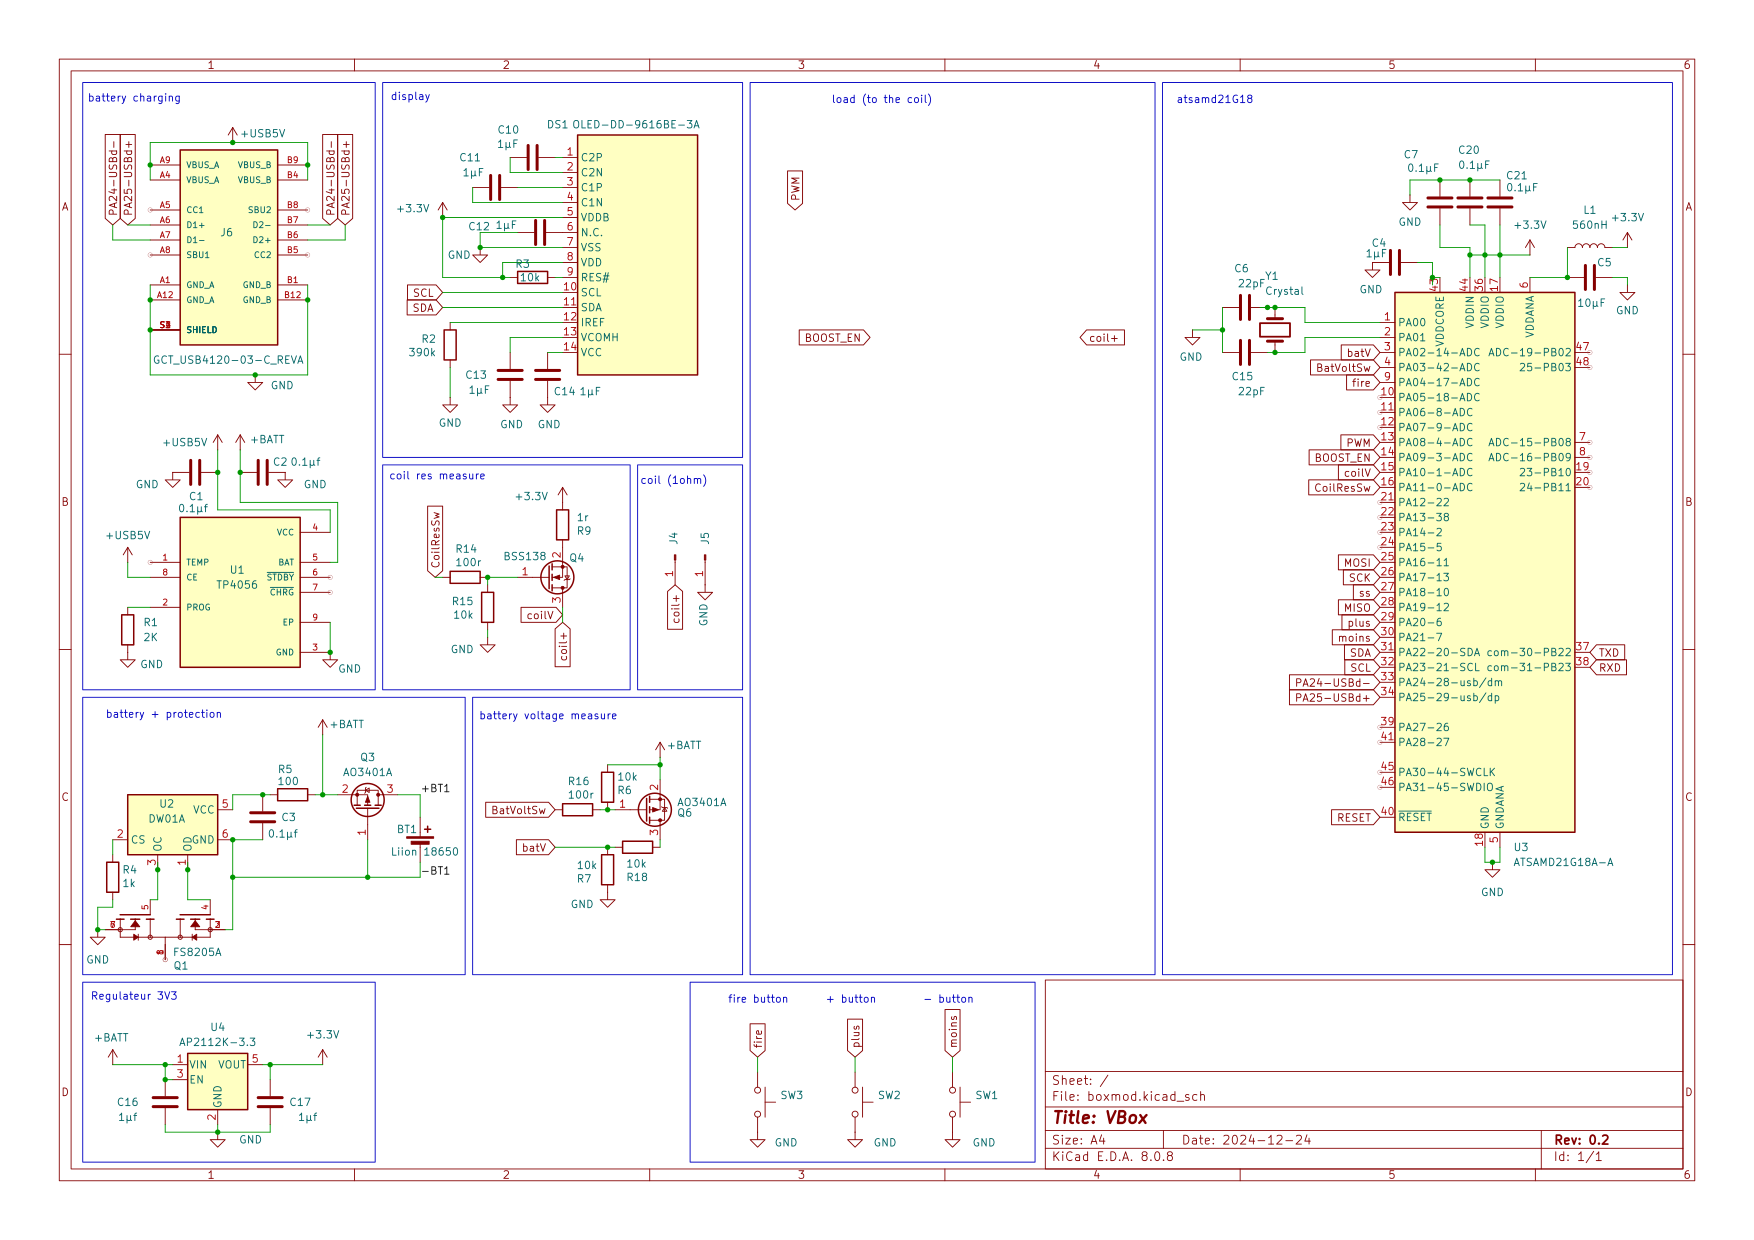Select the R3 10k resistor symbol
The width and height of the screenshot is (1754, 1240).
(x=532, y=278)
